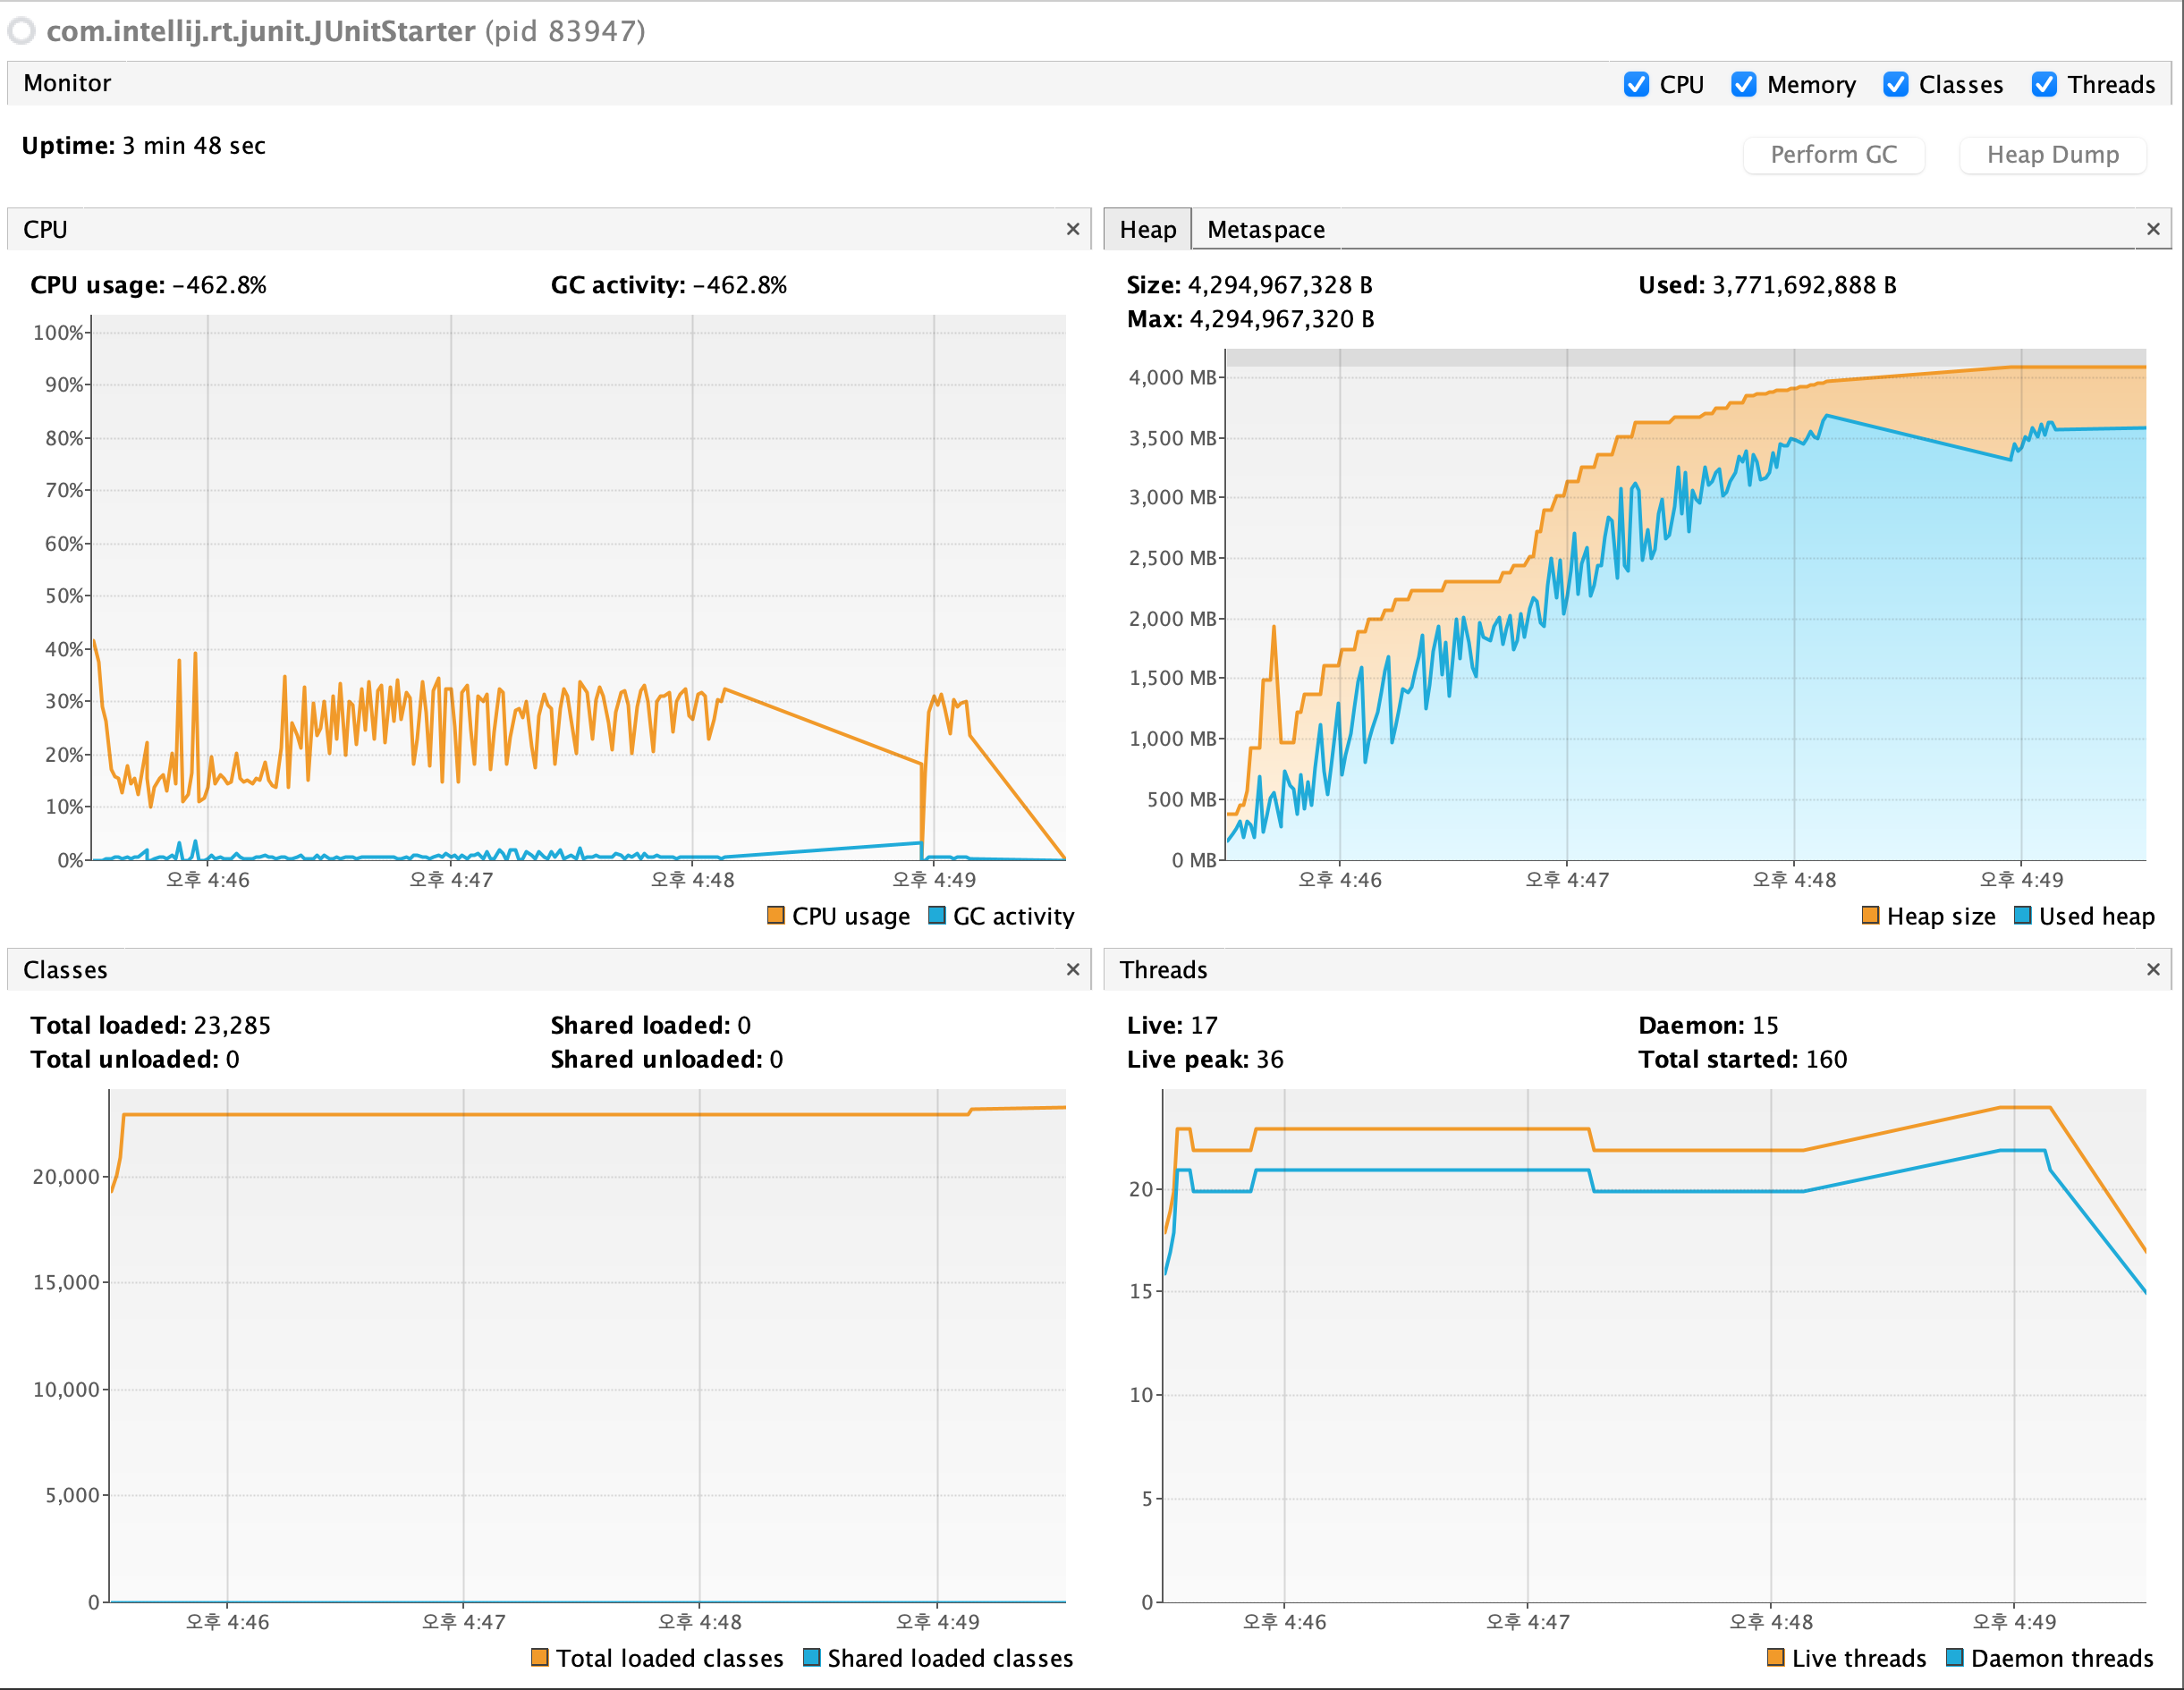The width and height of the screenshot is (2184, 1690).
Task: Click the Total unloaded 0 text
Action: tap(135, 1059)
